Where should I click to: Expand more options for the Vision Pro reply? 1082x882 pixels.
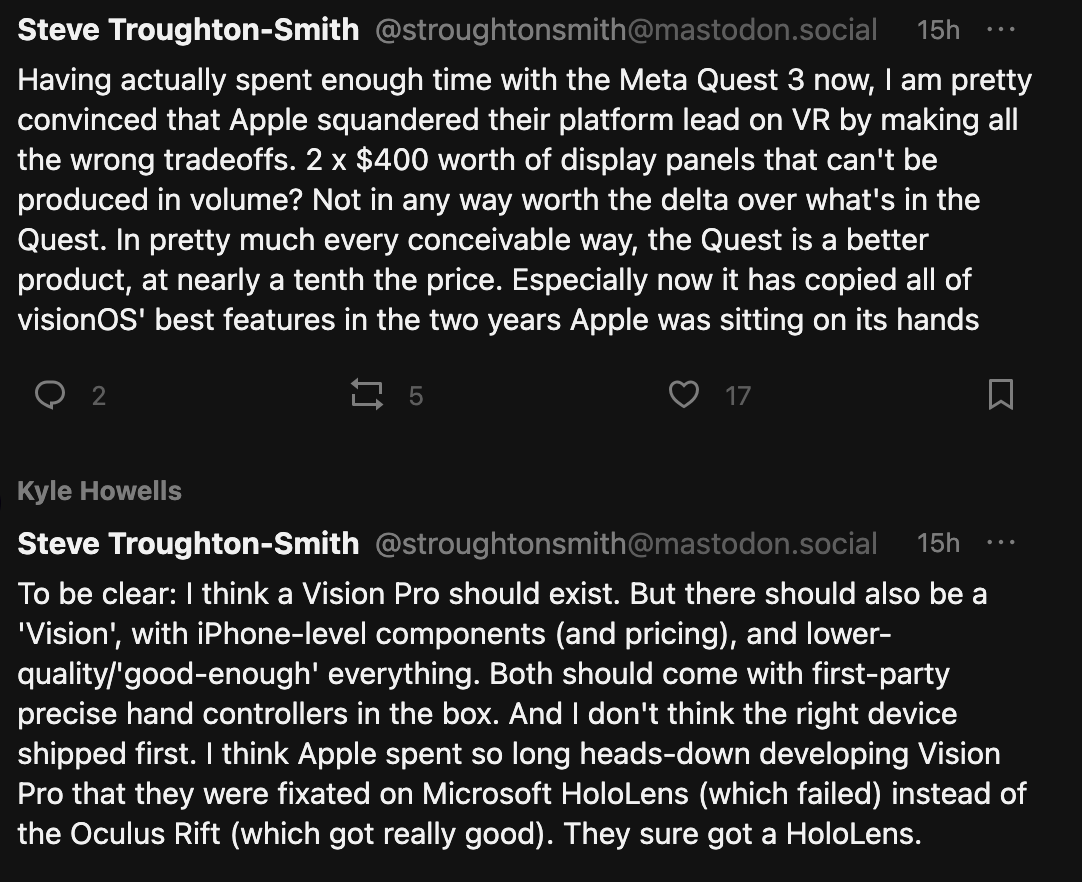click(1001, 543)
